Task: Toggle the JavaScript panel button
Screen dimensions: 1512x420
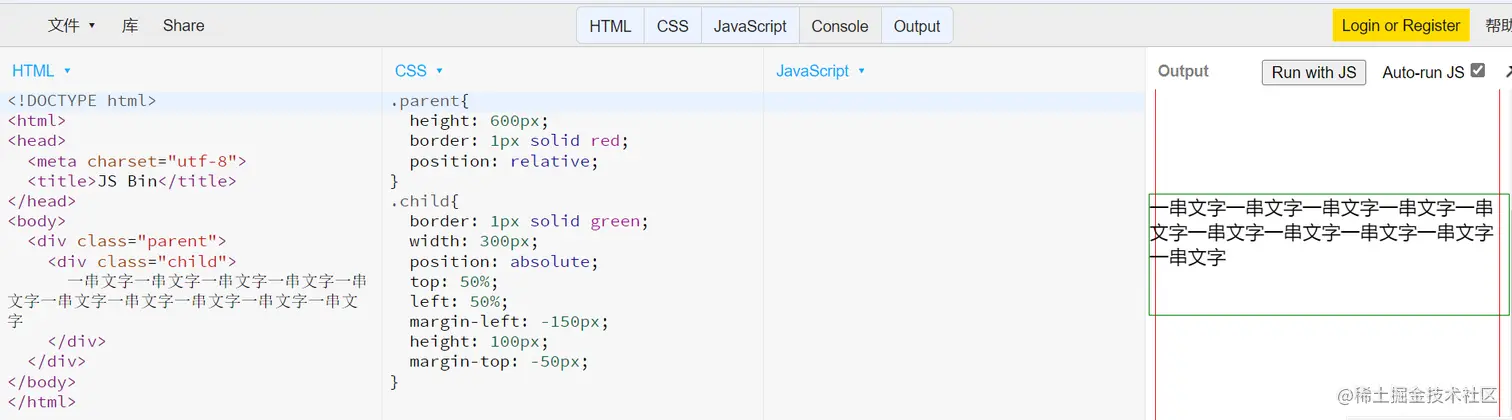Action: coord(750,26)
